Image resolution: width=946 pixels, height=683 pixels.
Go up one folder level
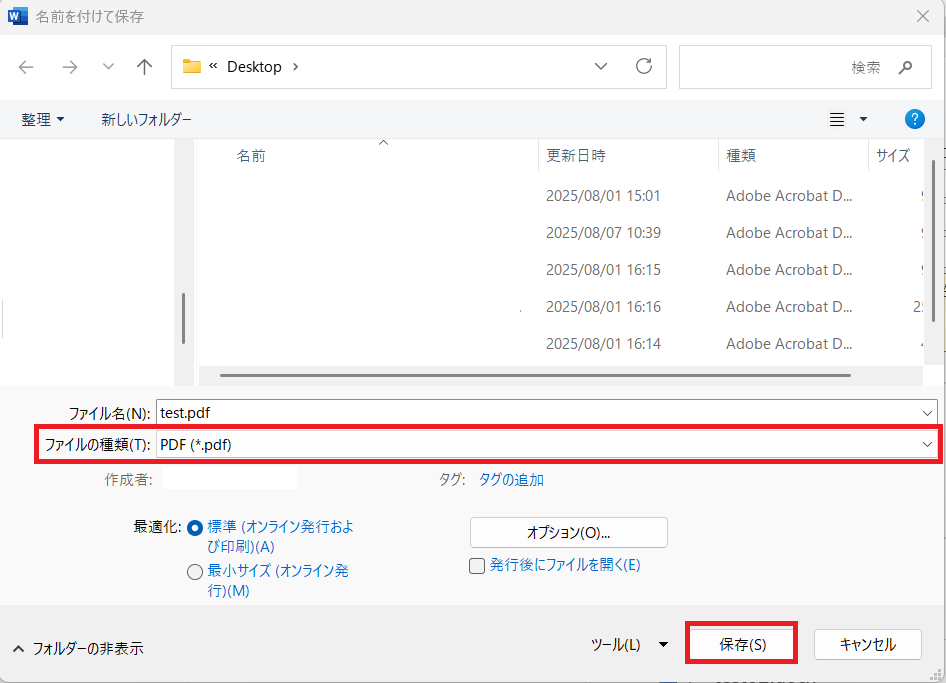pyautogui.click(x=144, y=67)
